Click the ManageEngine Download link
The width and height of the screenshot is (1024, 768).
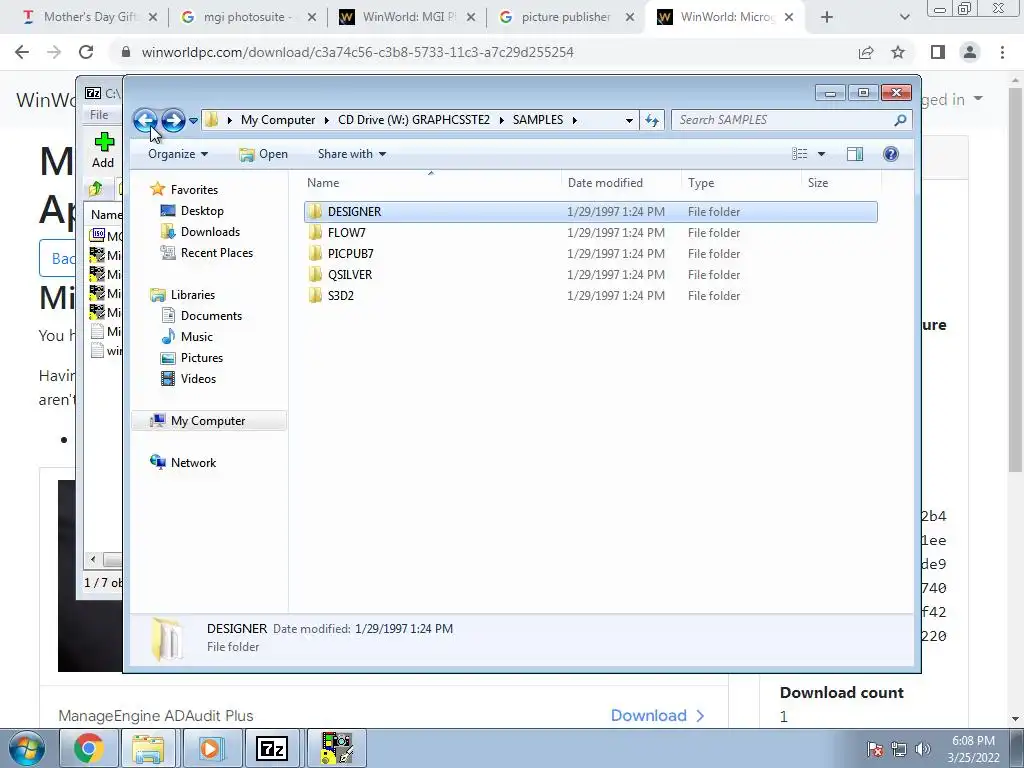[x=658, y=716]
